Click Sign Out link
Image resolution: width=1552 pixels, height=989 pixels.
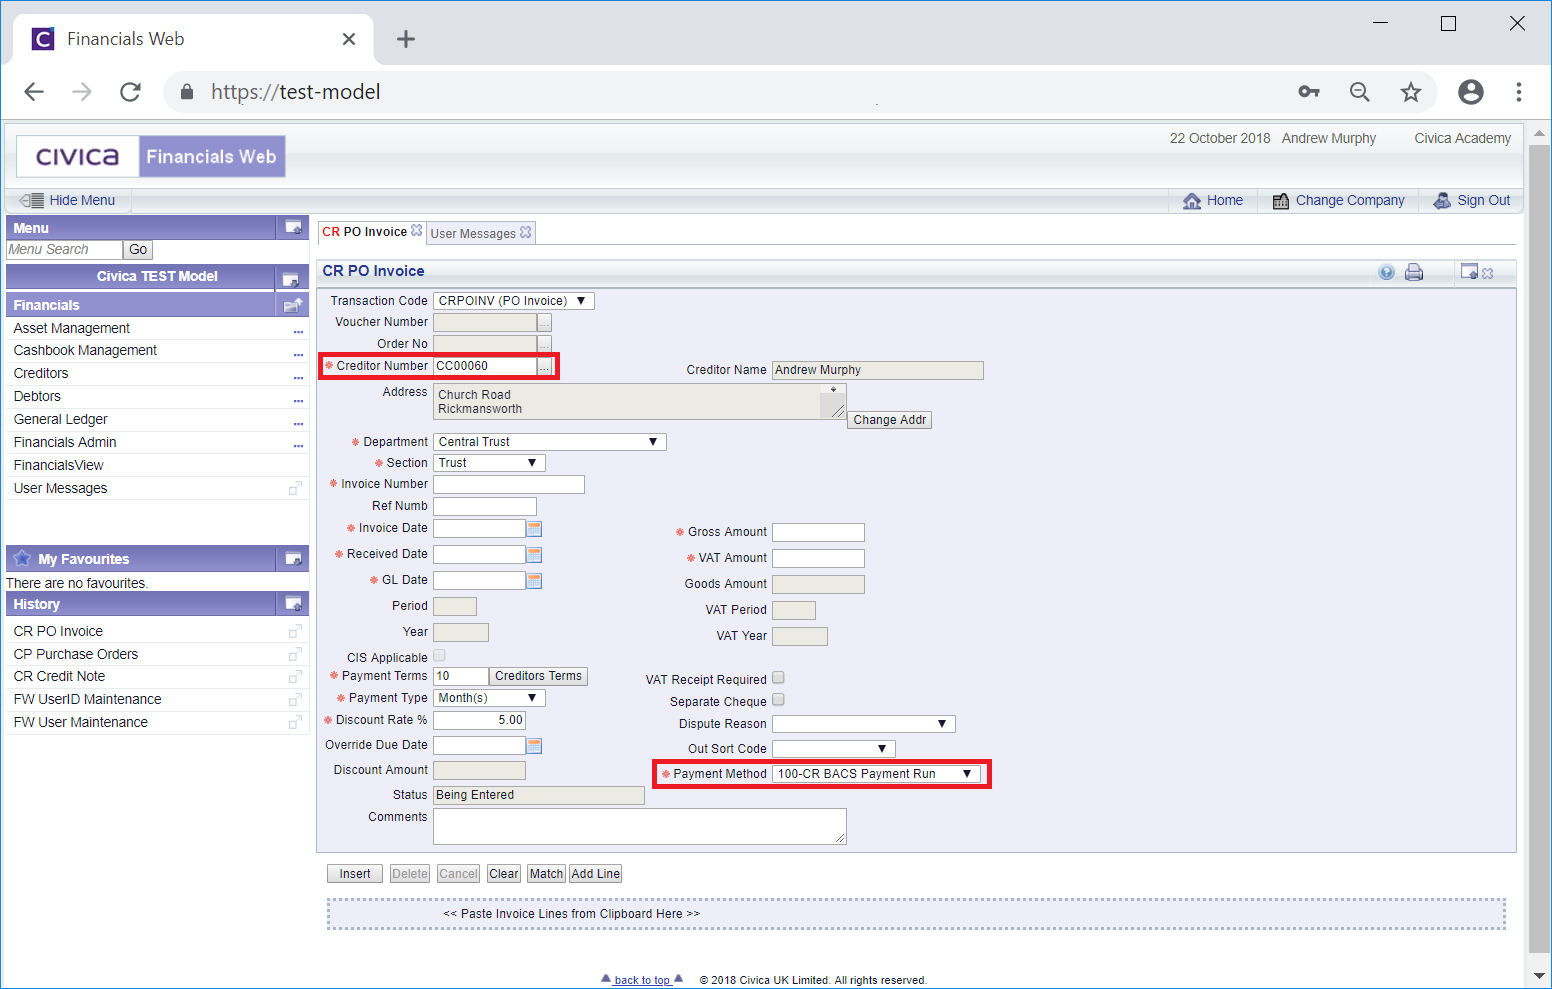click(1472, 201)
